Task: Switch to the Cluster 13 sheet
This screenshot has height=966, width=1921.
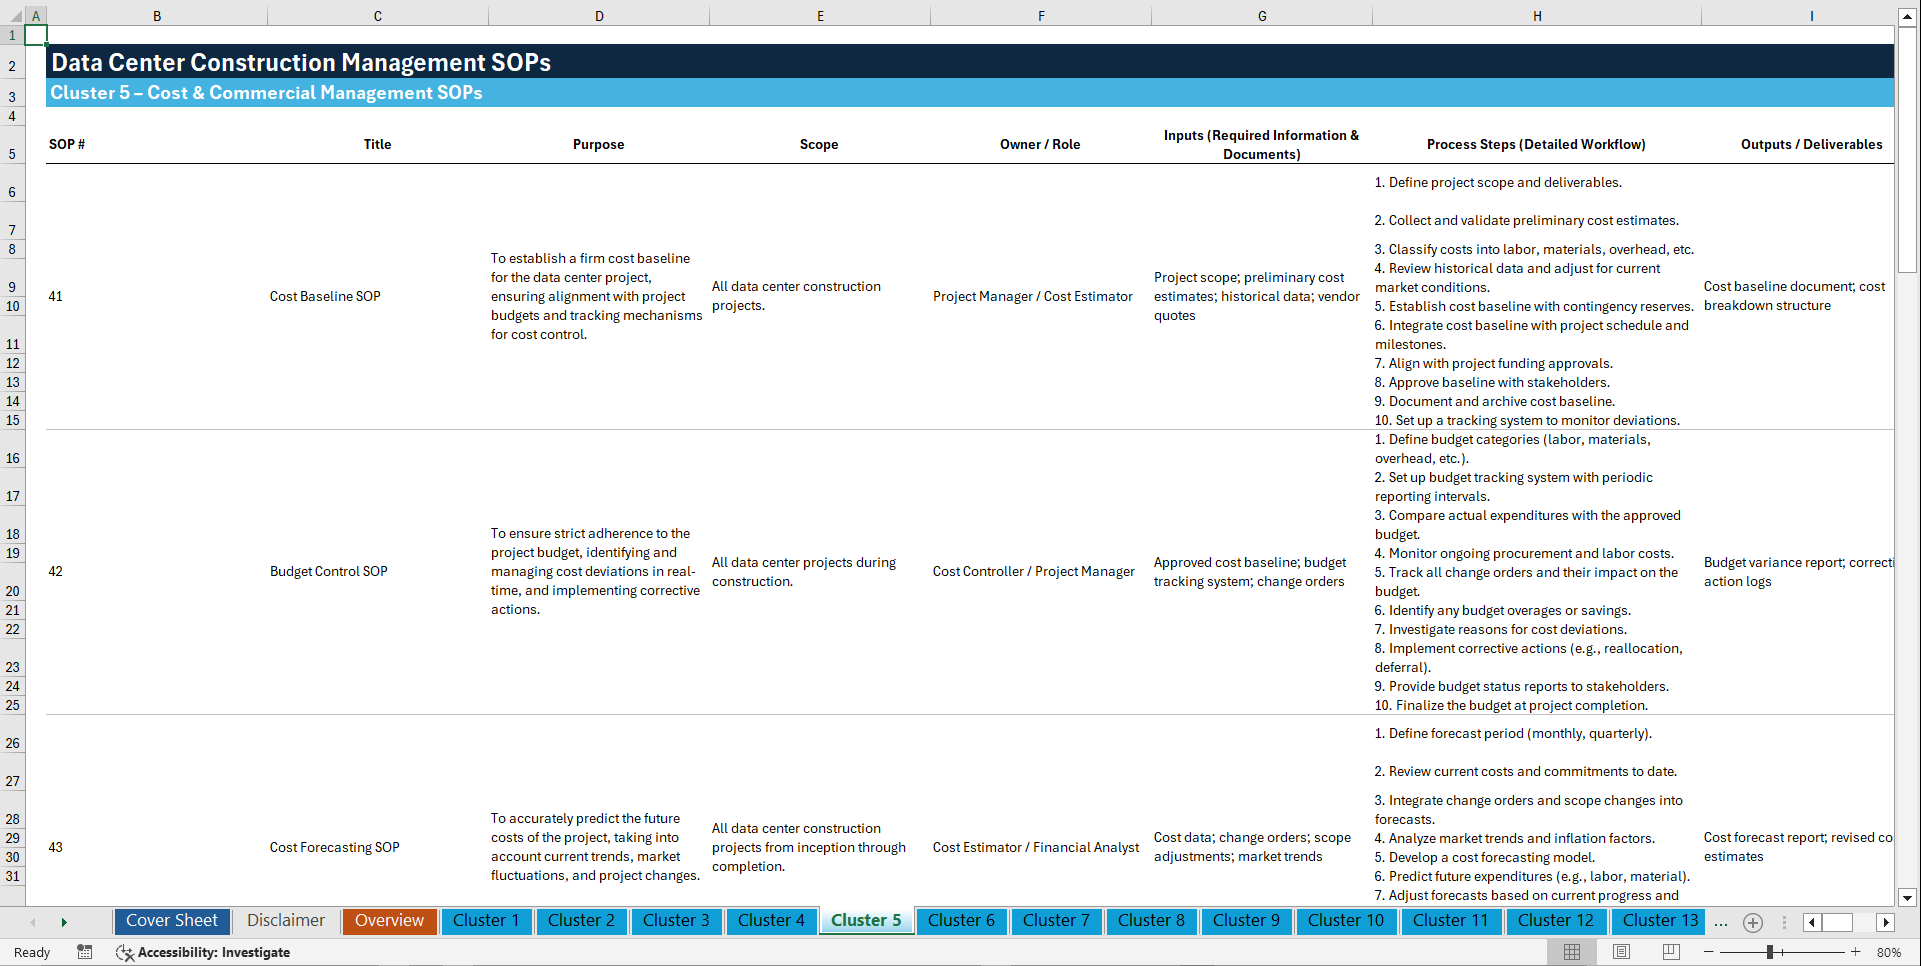Action: pos(1658,921)
